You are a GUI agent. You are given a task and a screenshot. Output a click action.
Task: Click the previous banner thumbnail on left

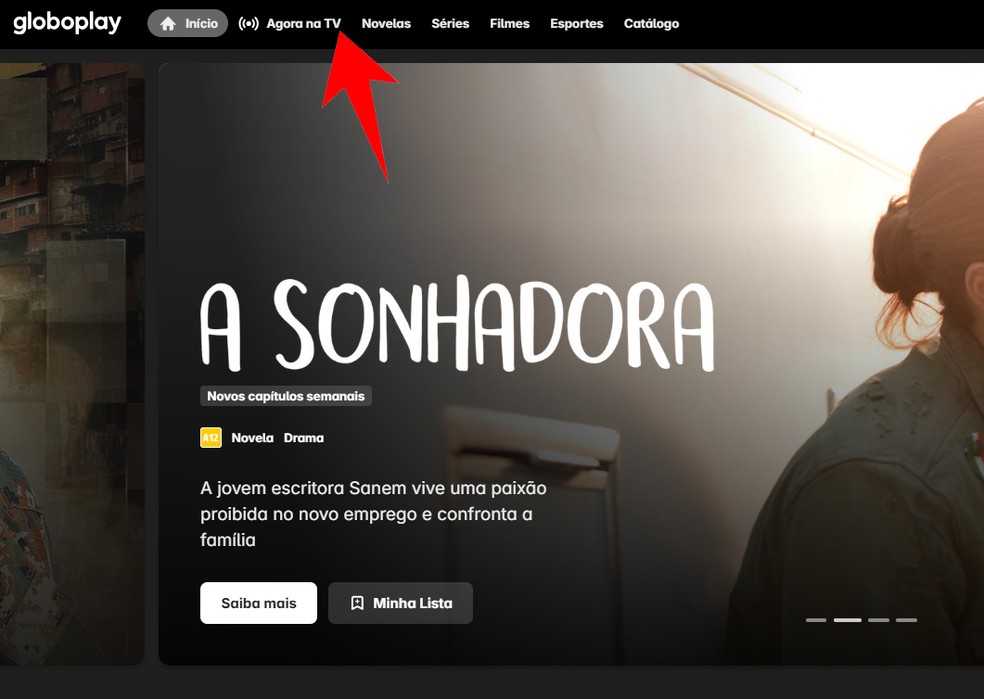[x=72, y=364]
